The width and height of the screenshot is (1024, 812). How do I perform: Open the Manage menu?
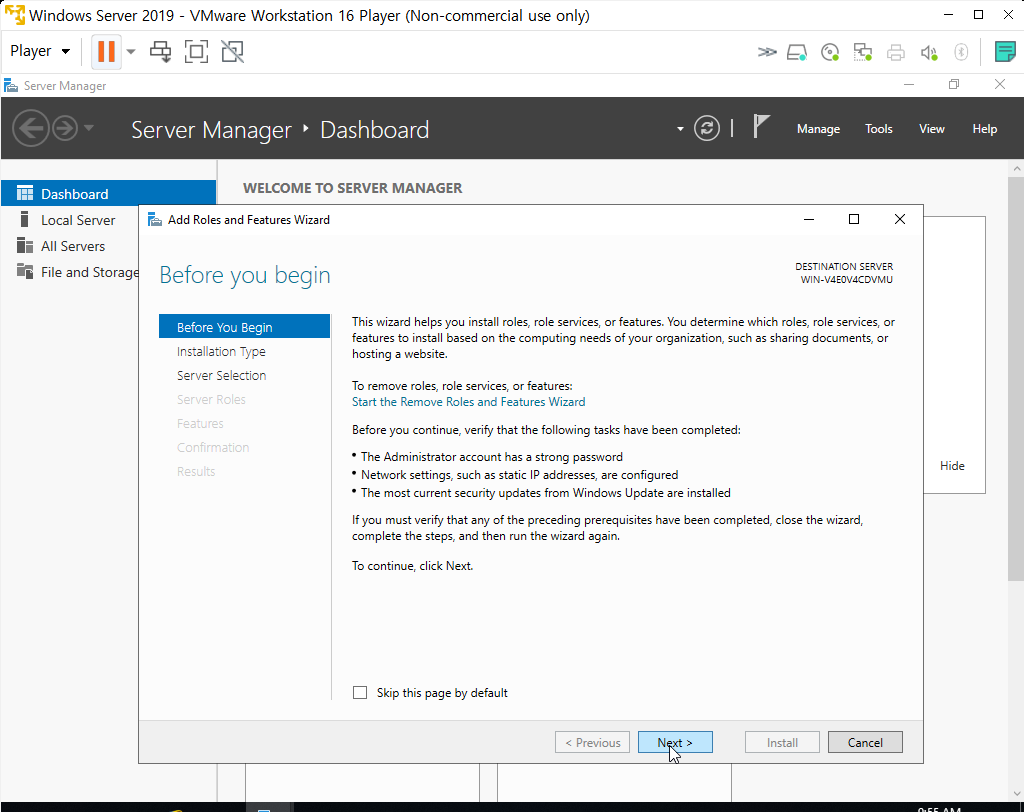coord(818,129)
